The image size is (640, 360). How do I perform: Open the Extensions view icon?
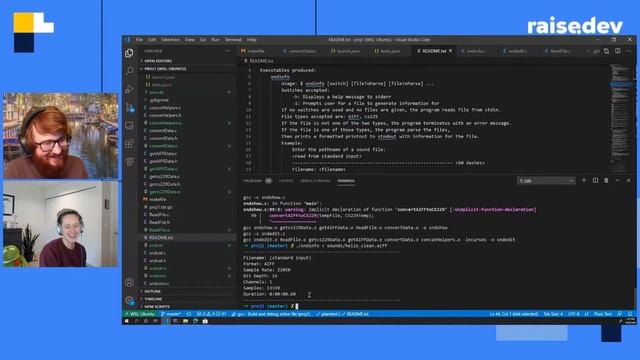pos(129,144)
